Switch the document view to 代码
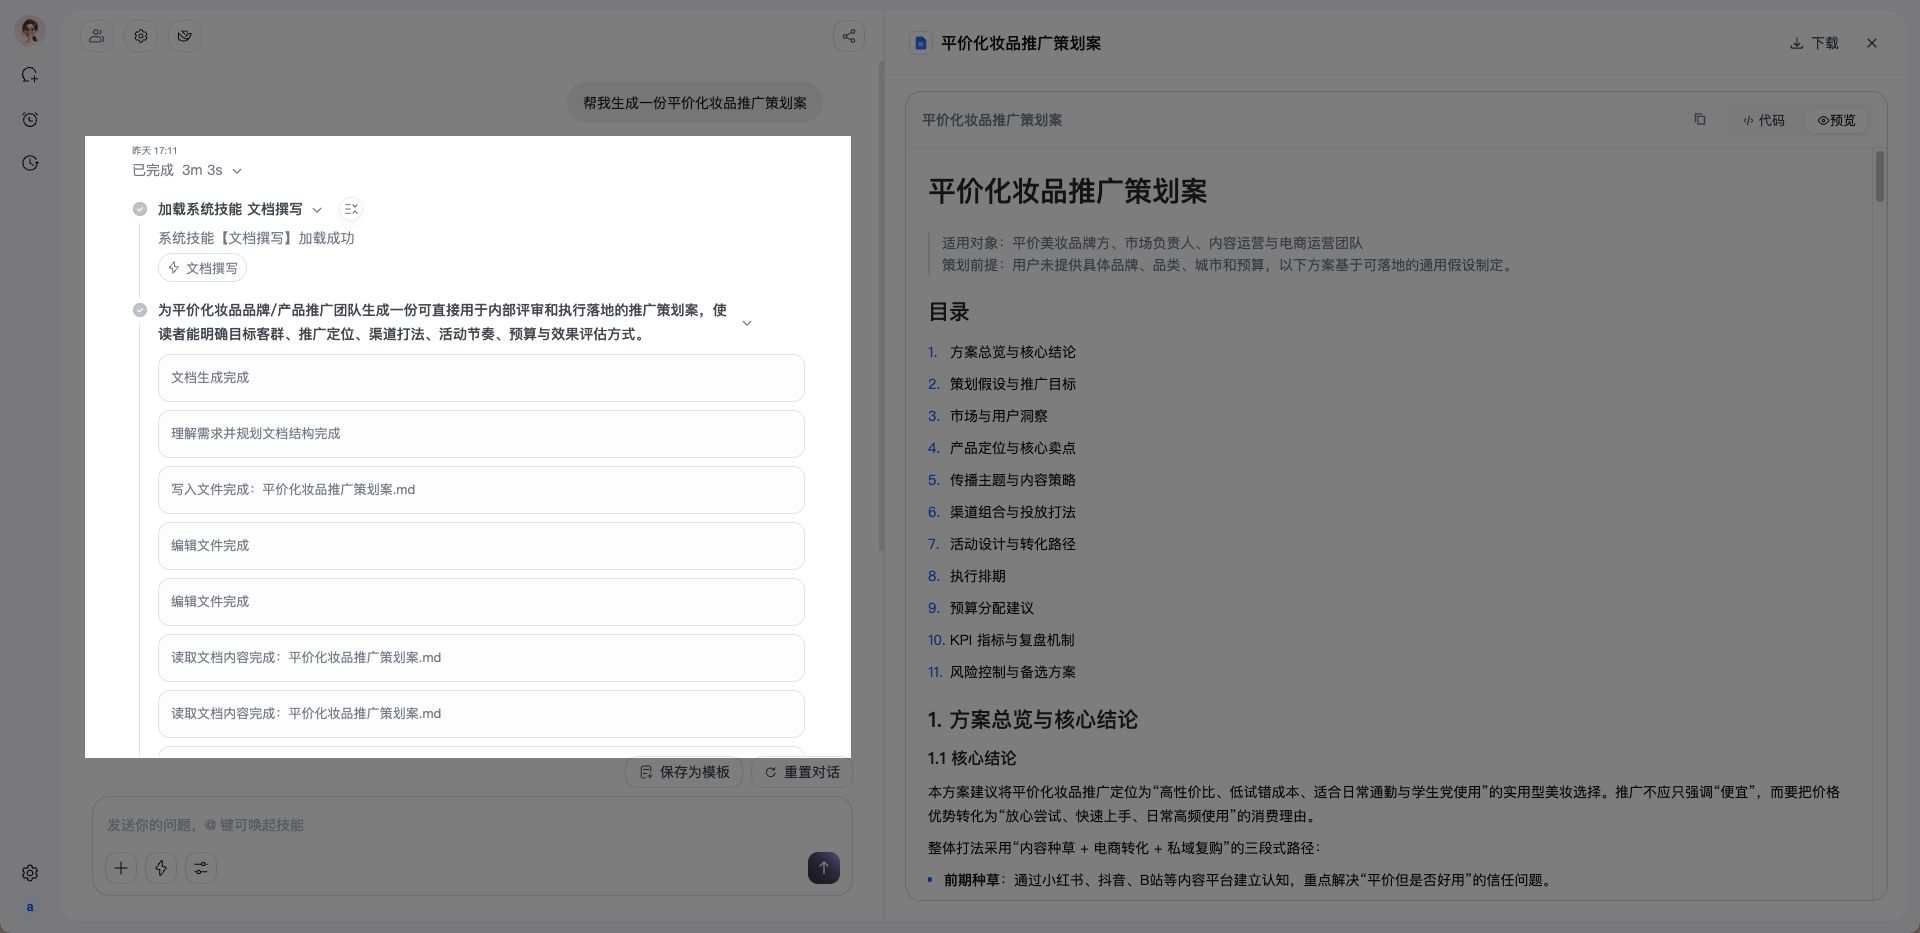The height and width of the screenshot is (933, 1920). click(x=1764, y=120)
